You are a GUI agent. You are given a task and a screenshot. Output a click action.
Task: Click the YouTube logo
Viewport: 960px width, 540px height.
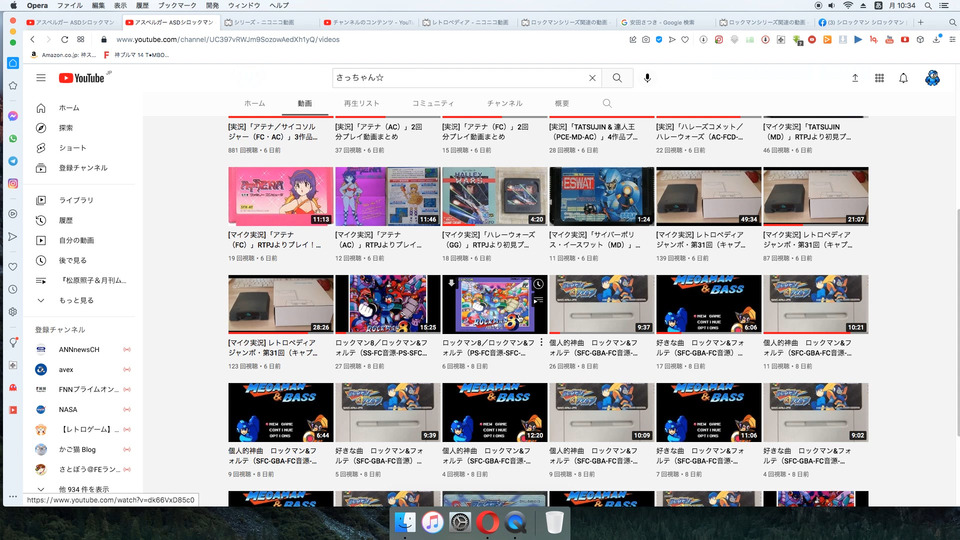(81, 78)
